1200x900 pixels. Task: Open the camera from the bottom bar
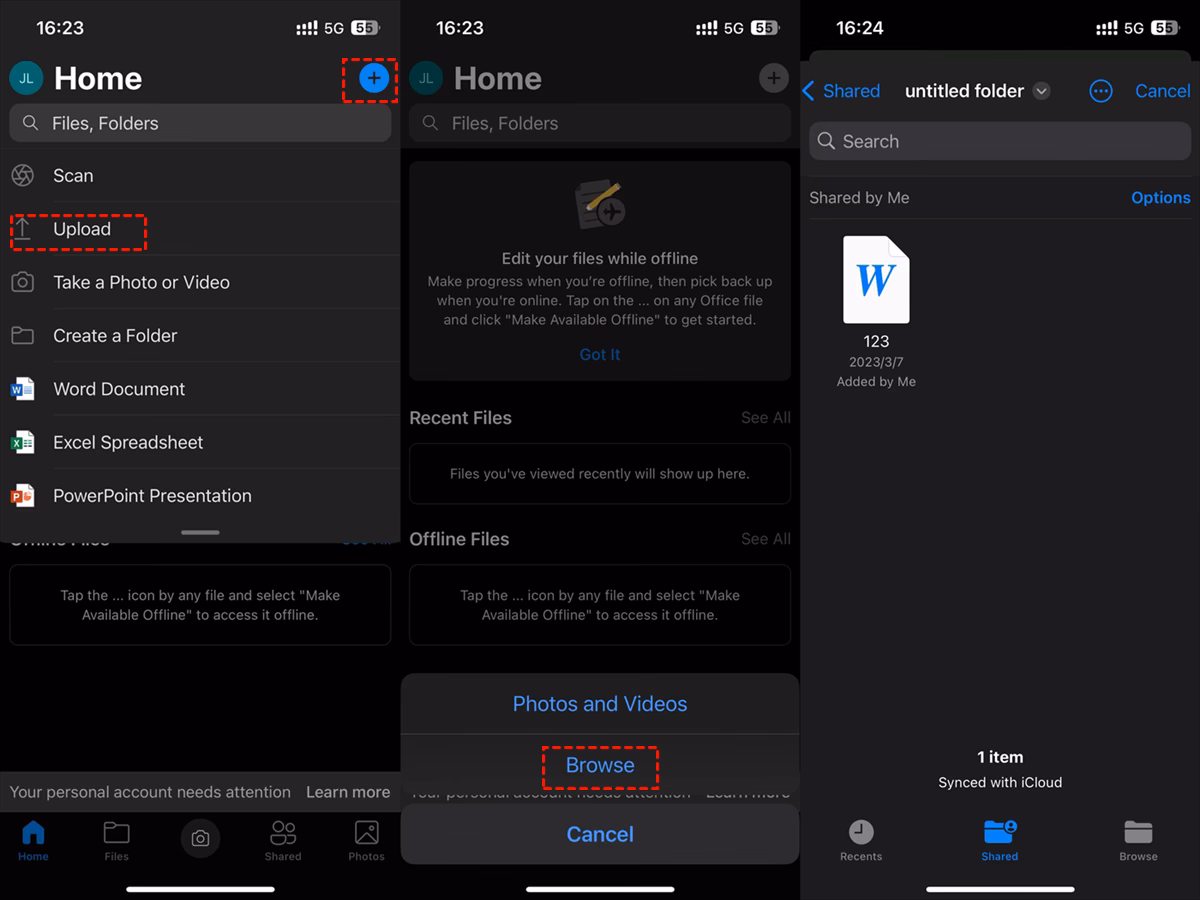(200, 839)
